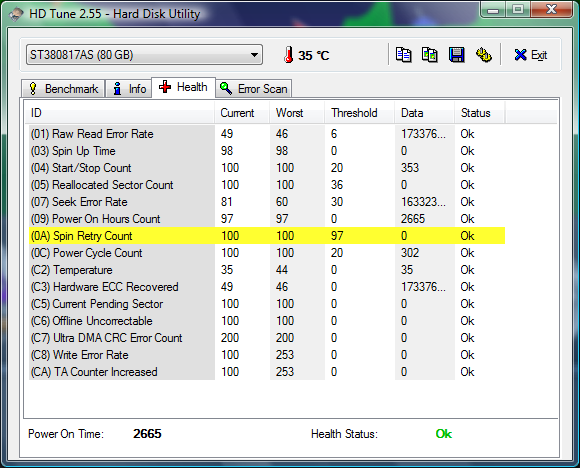Click the thermometer temperature icon
The image size is (580, 468).
point(289,55)
